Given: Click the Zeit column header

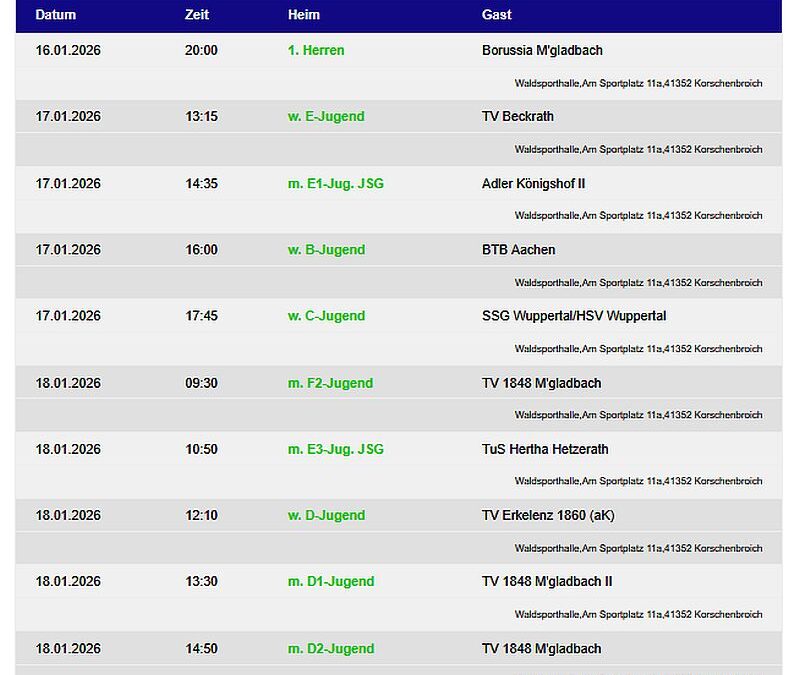Looking at the screenshot, I should (x=197, y=15).
